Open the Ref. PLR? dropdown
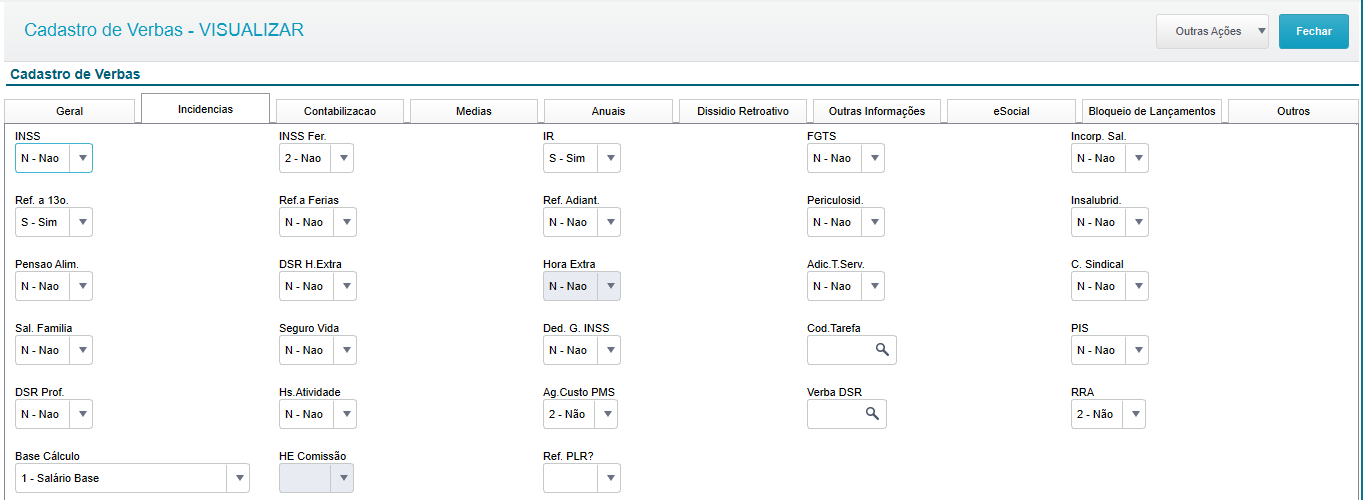Image resolution: width=1363 pixels, height=500 pixels. [x=582, y=478]
